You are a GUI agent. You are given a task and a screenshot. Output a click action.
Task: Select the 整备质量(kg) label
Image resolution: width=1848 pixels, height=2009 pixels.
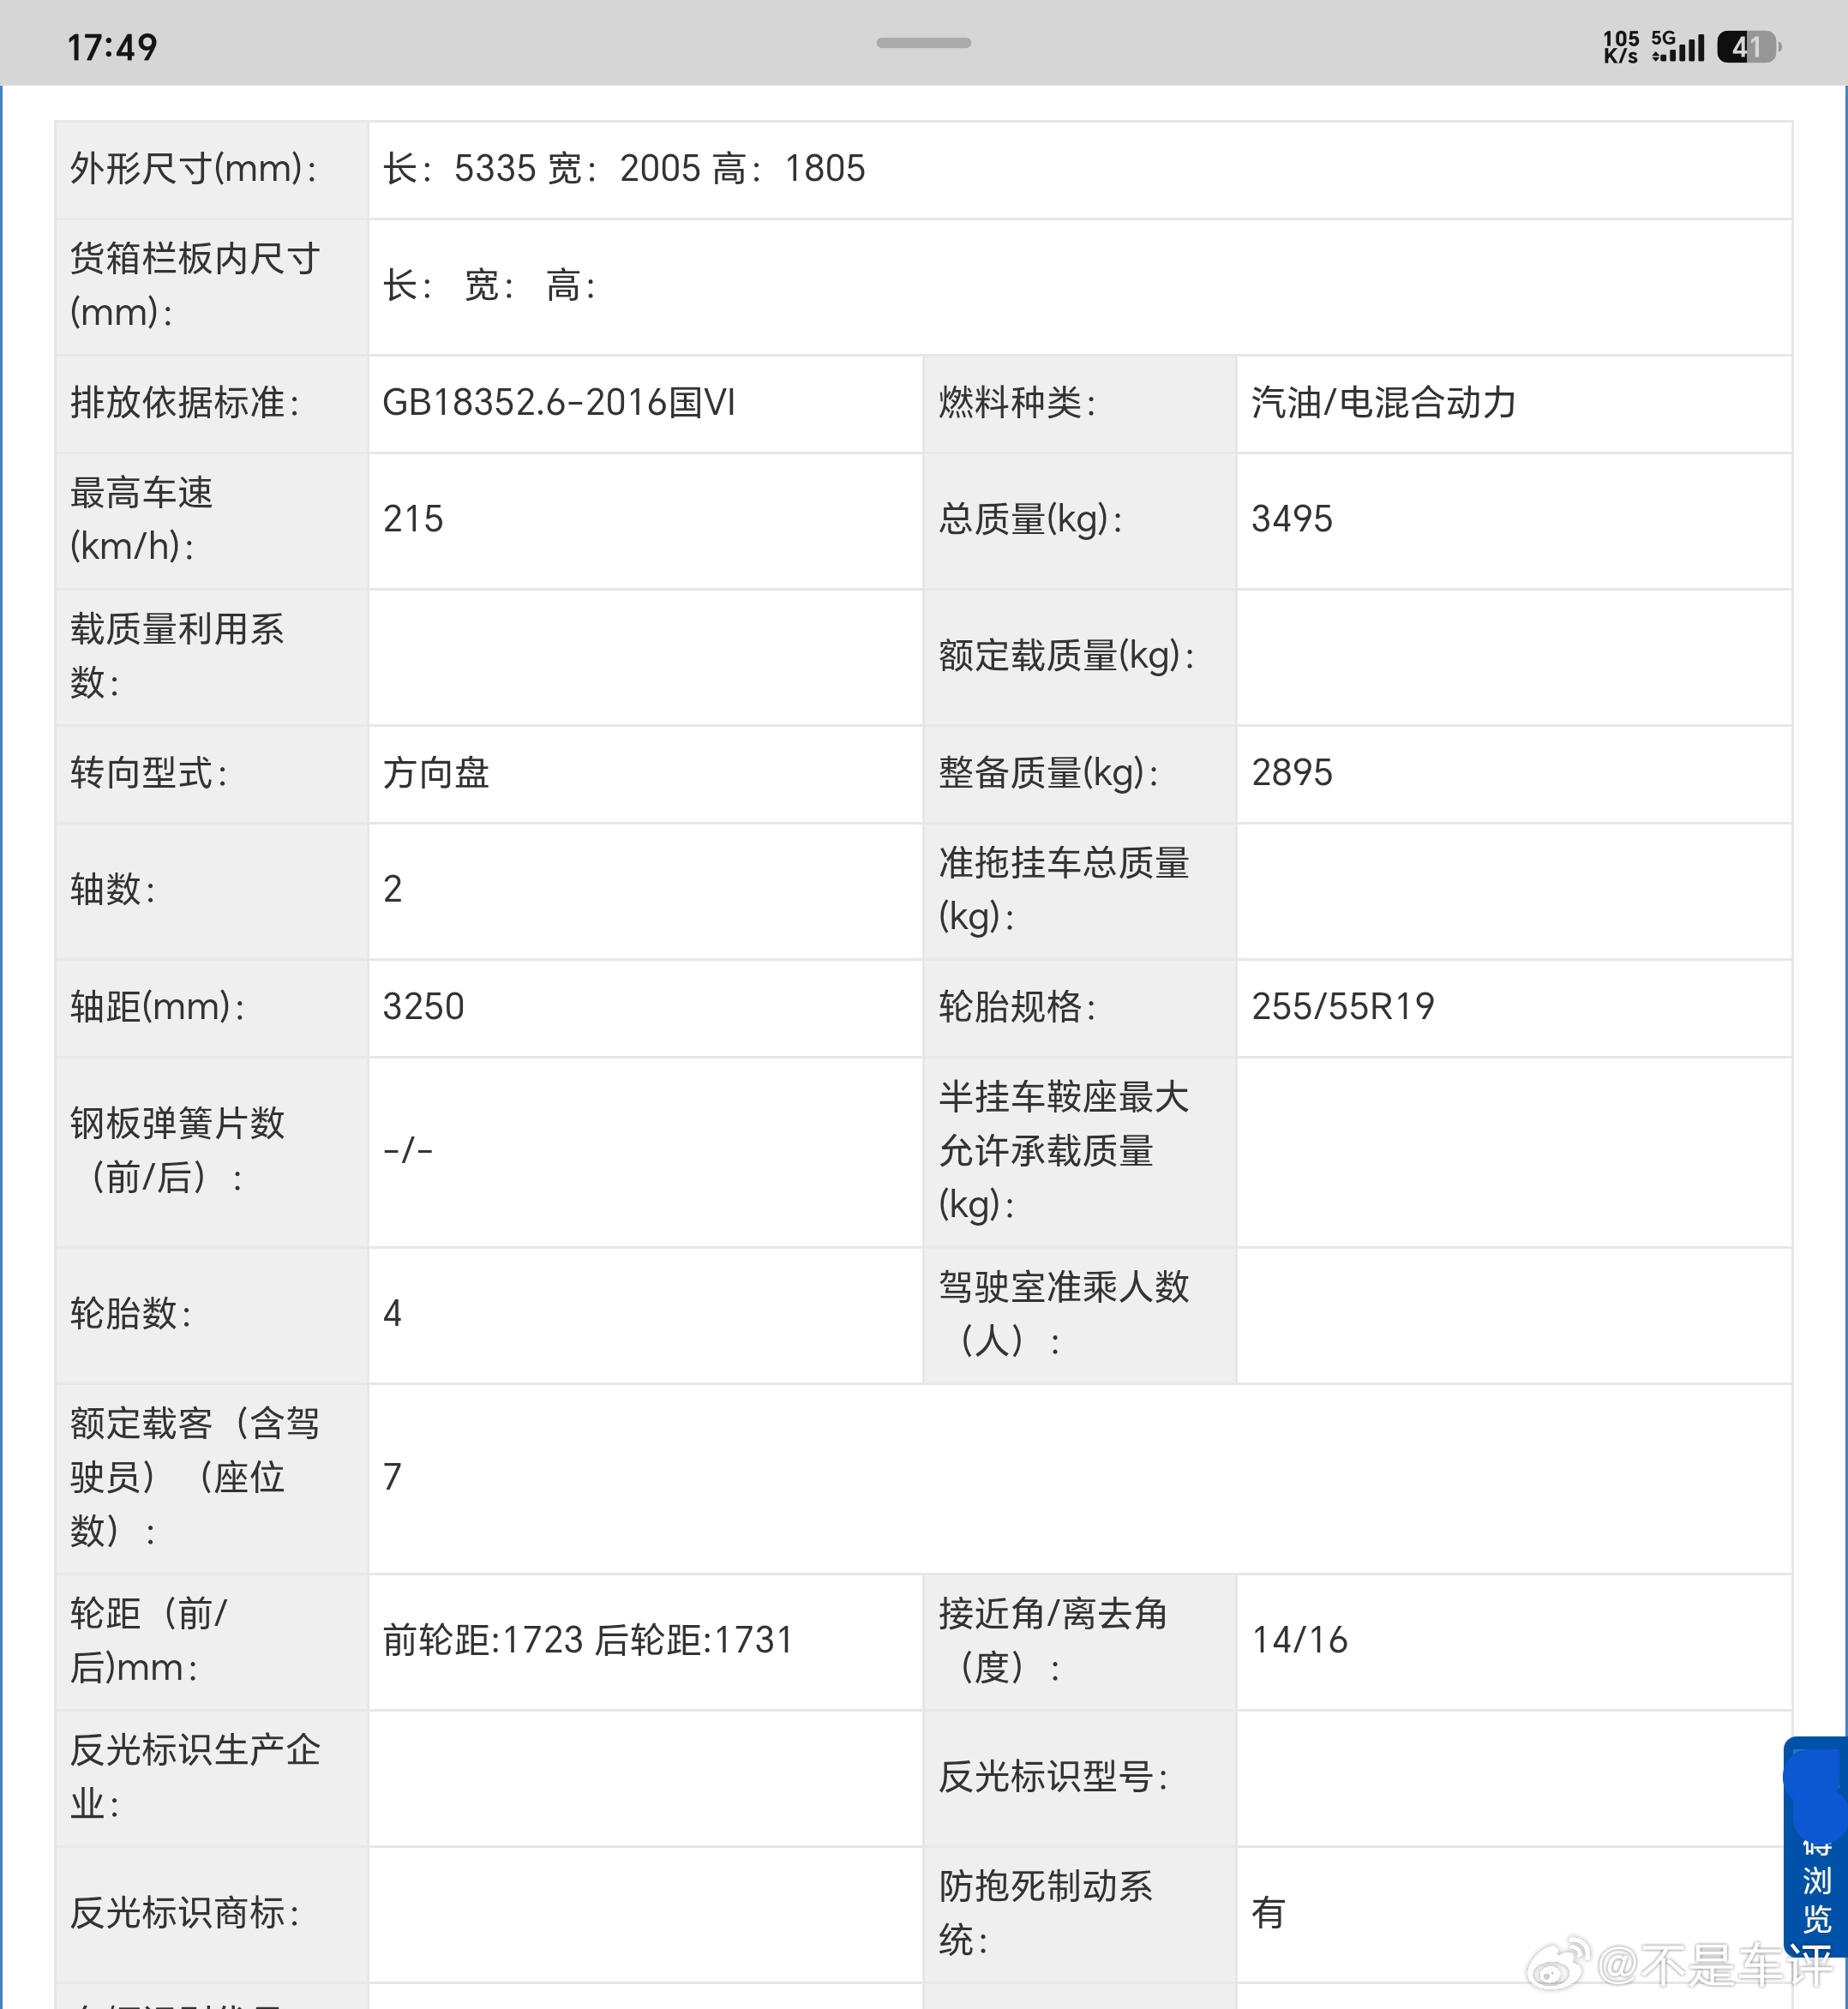[x=1048, y=774]
